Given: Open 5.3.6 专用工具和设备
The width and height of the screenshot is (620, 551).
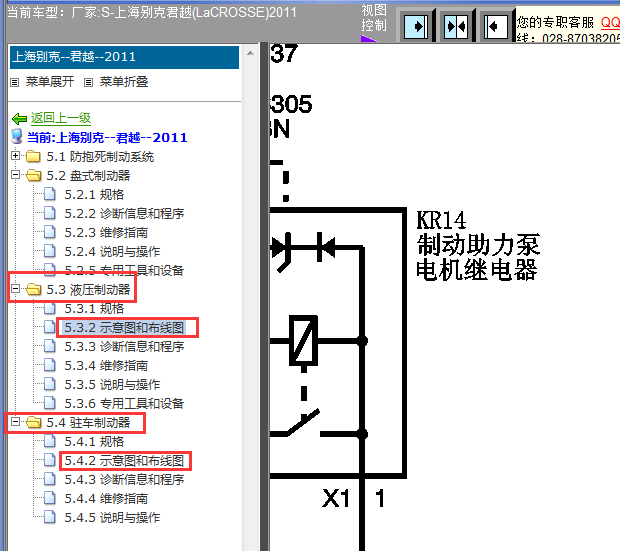Looking at the screenshot, I should [x=124, y=403].
